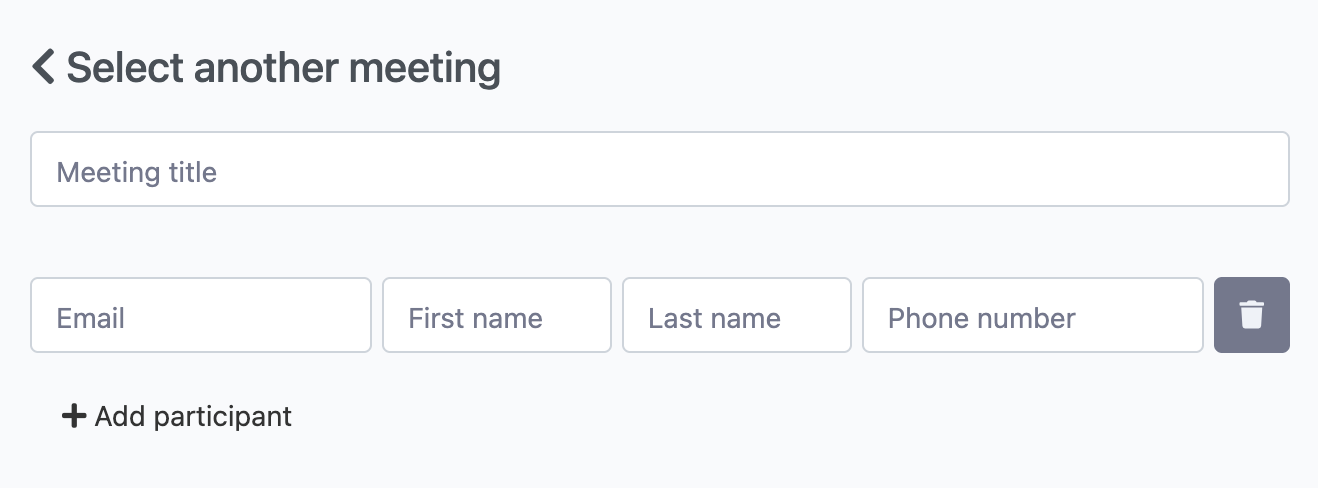Click the "Meeting title" placeholder text
Viewport: 1318px width, 488px height.
point(137,172)
